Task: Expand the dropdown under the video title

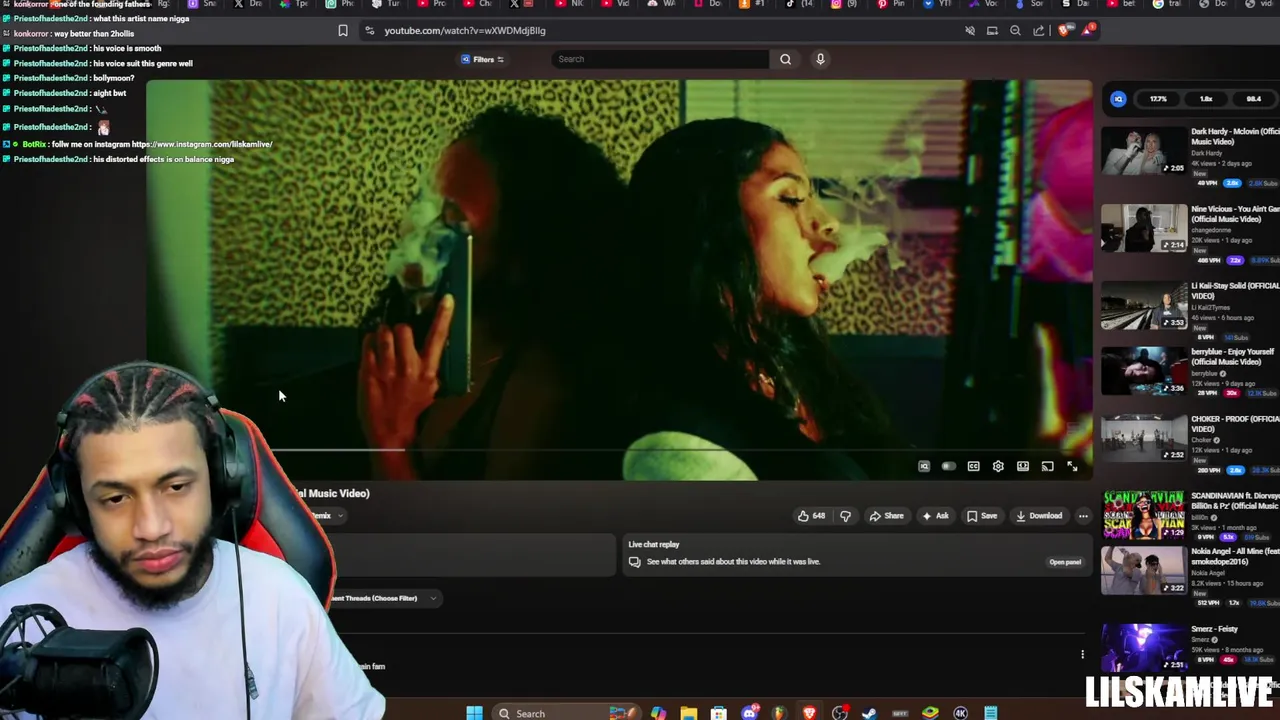Action: pyautogui.click(x=340, y=516)
